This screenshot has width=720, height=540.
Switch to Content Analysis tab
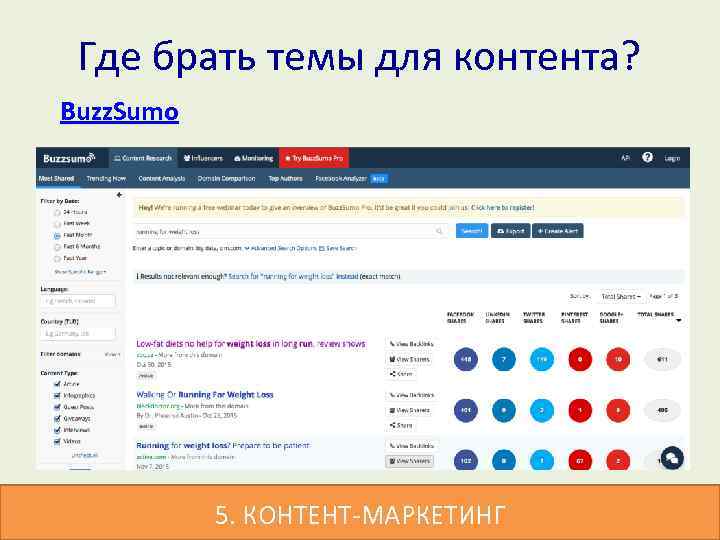(162, 178)
